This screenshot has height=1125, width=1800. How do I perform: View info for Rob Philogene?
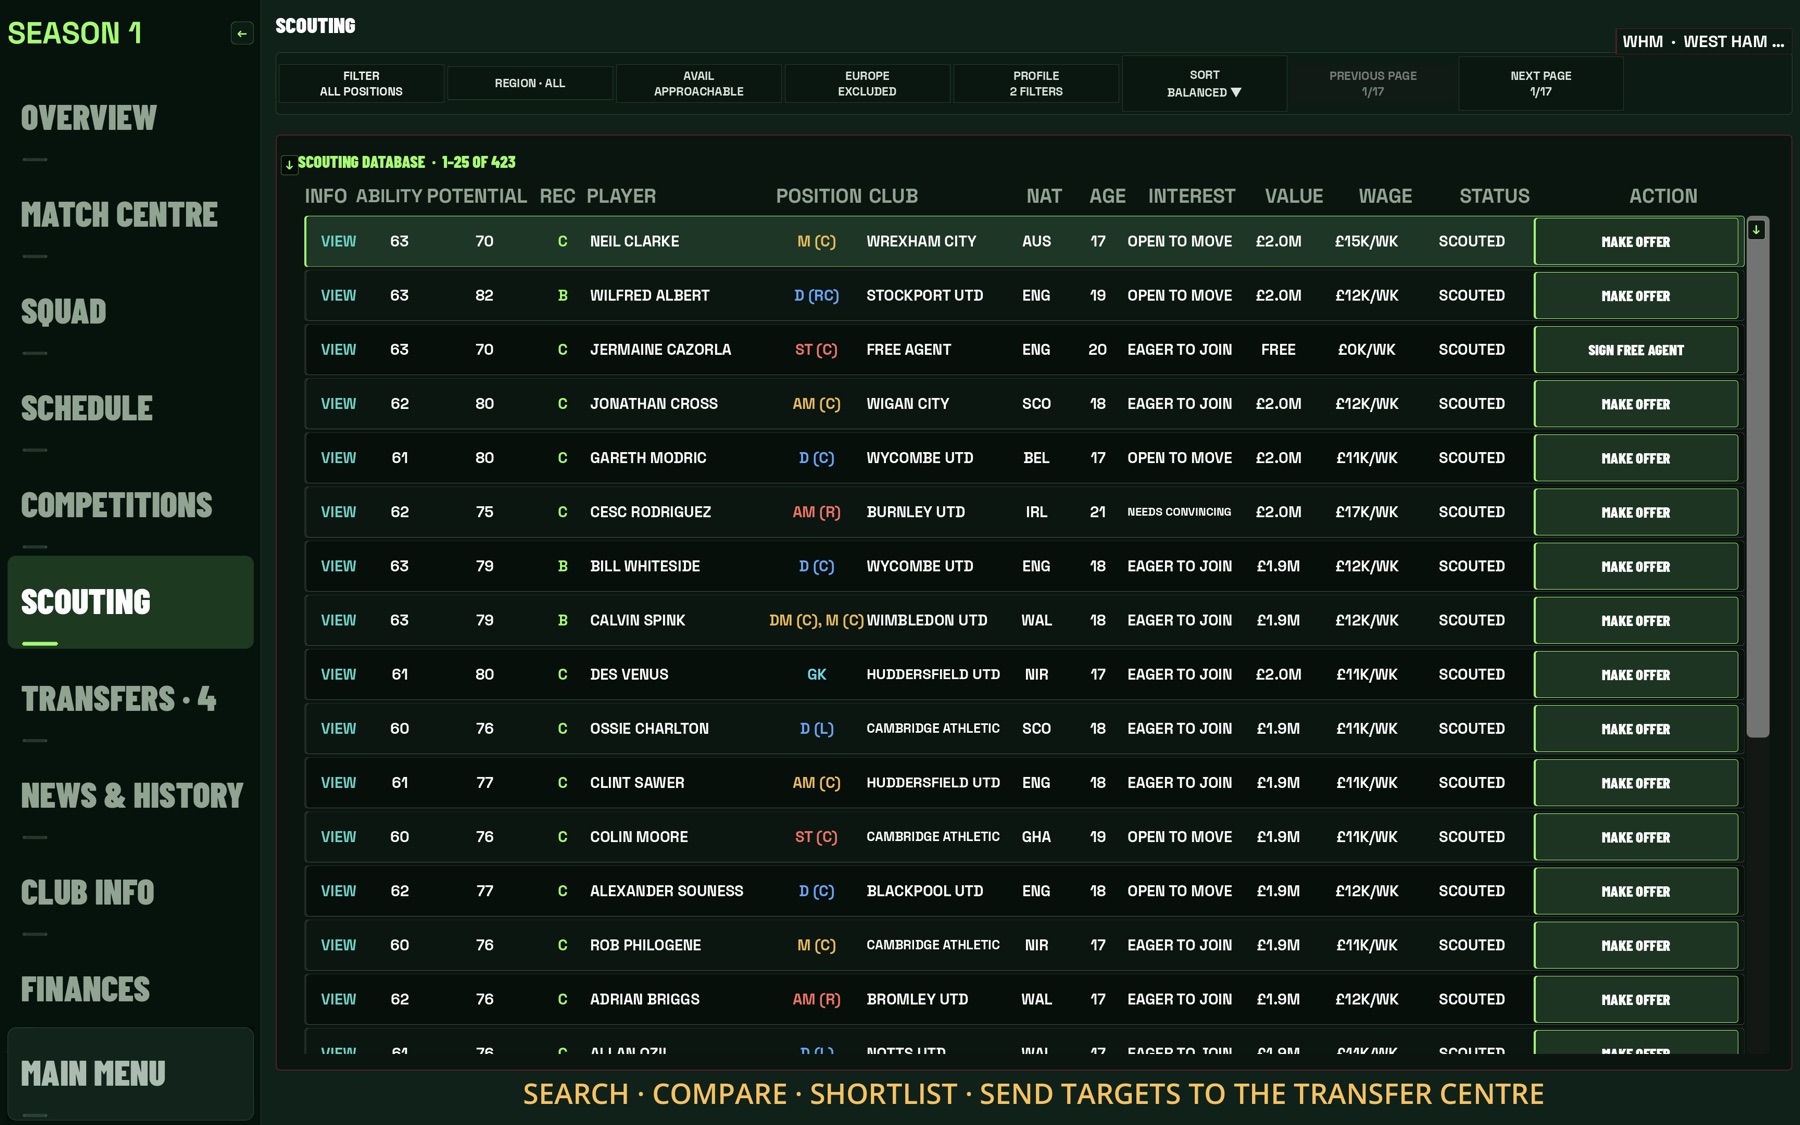click(x=338, y=946)
